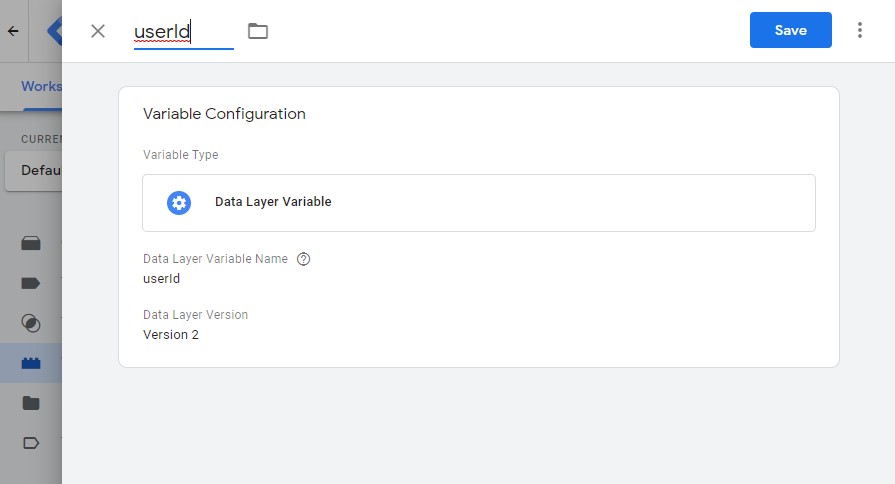Close the variable editor with the X icon

(98, 31)
